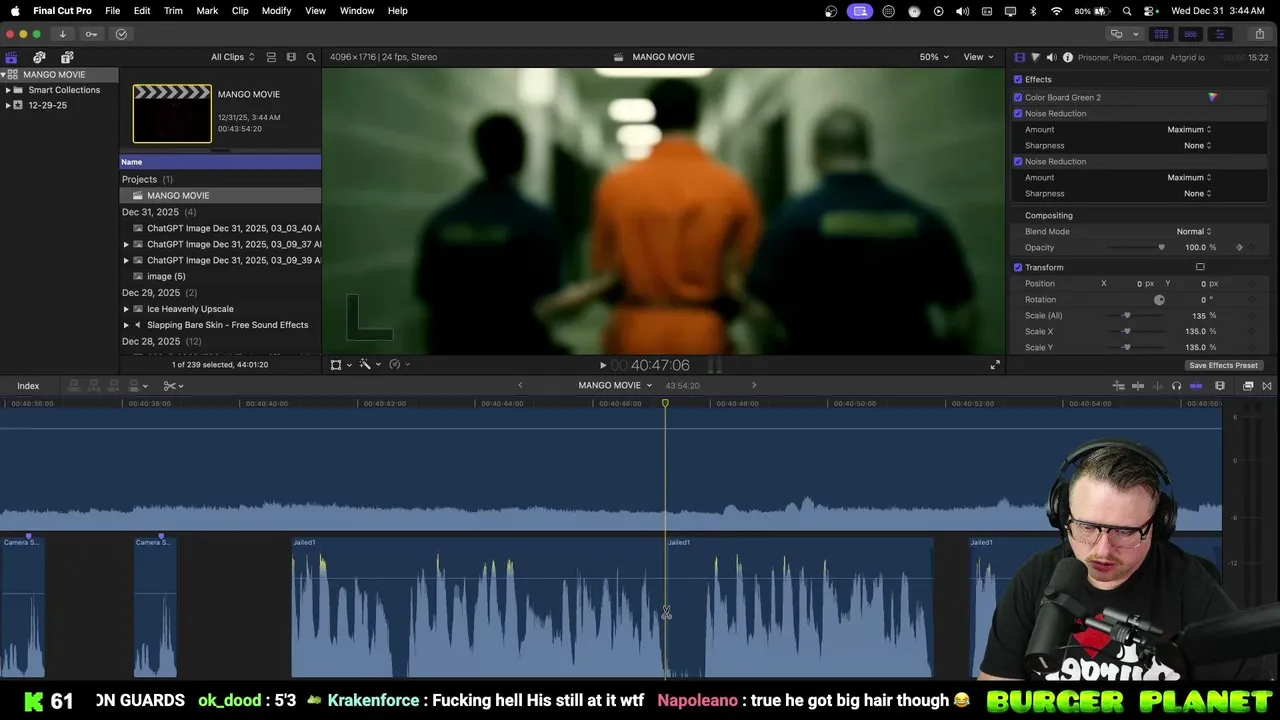Open the 50% zoom dropdown
Screen dimensions: 1280x720
click(x=935, y=57)
